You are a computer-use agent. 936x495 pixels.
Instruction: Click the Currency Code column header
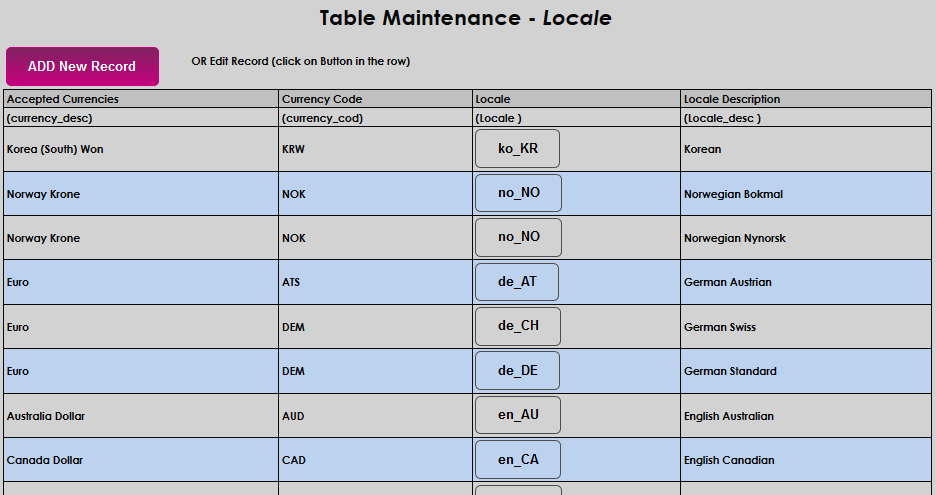tap(322, 99)
